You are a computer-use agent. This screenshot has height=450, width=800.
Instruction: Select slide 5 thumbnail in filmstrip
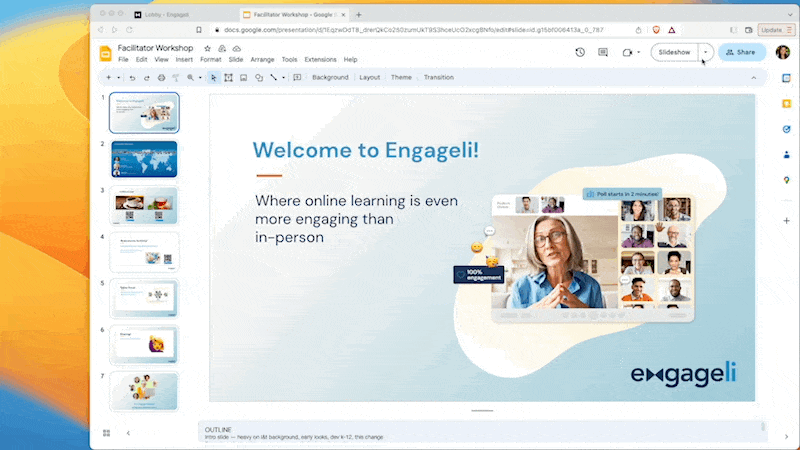tap(144, 298)
